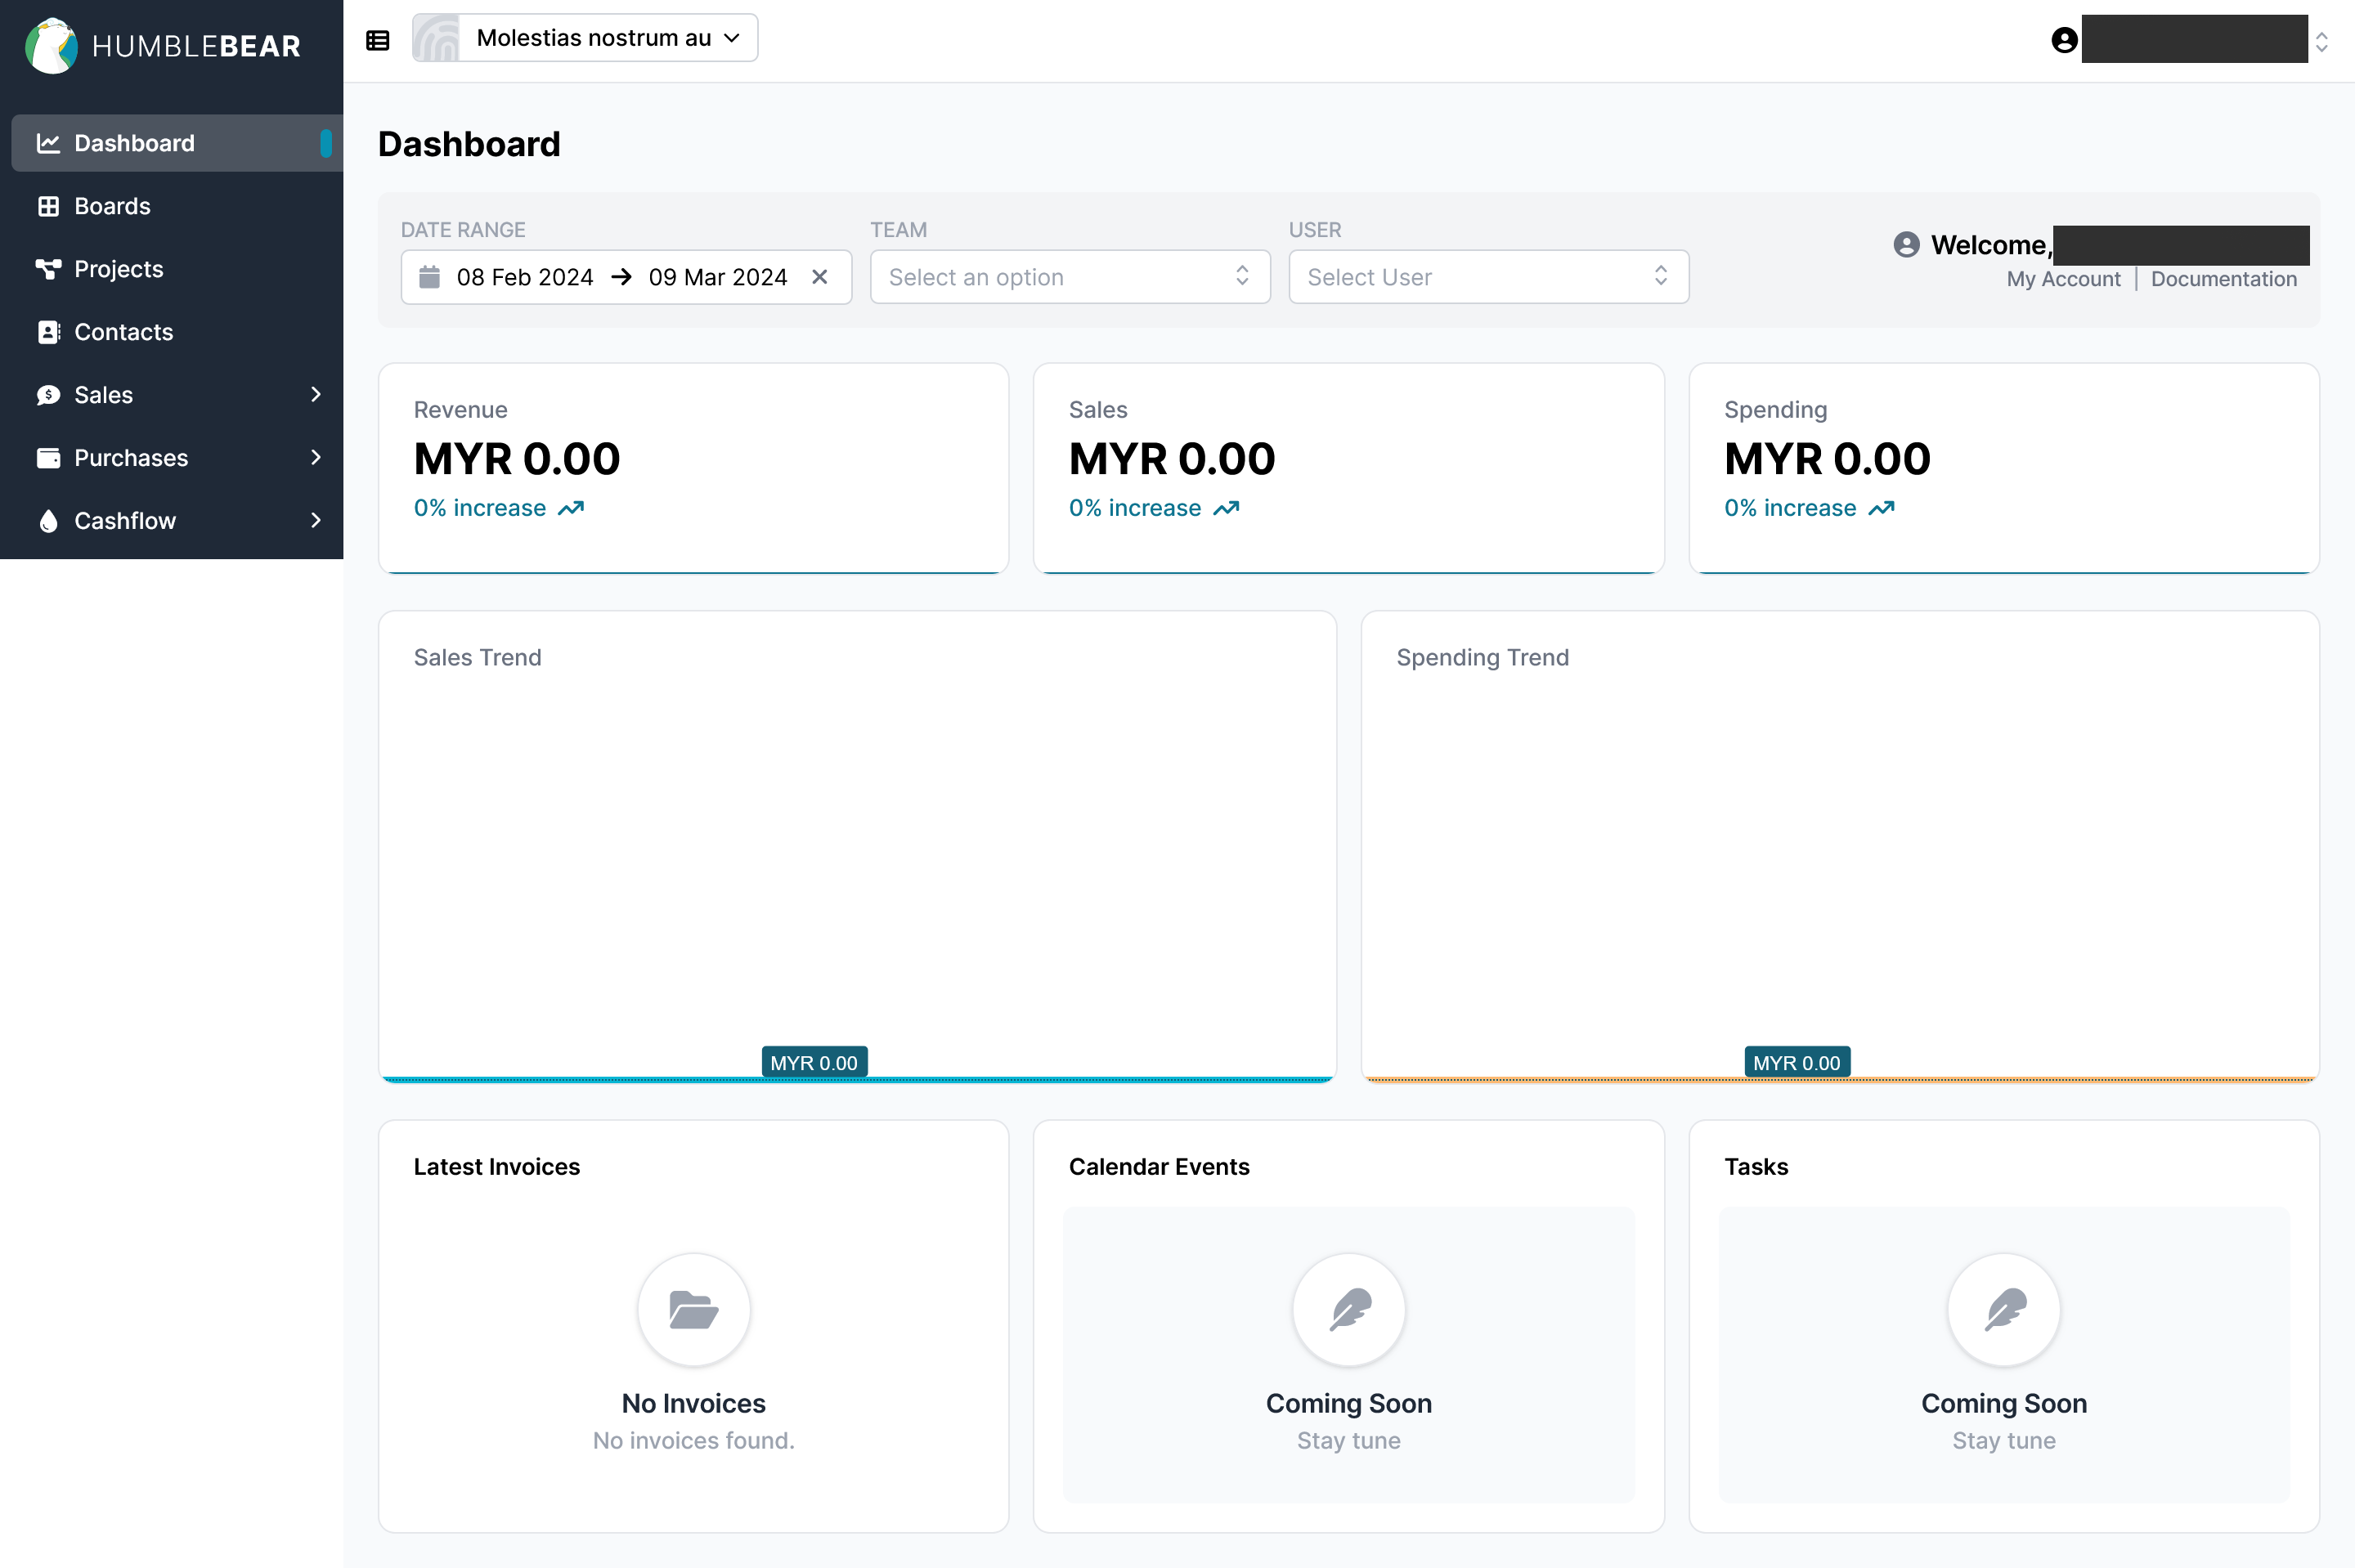Clear the date range with X
2355x1568 pixels.
(819, 277)
